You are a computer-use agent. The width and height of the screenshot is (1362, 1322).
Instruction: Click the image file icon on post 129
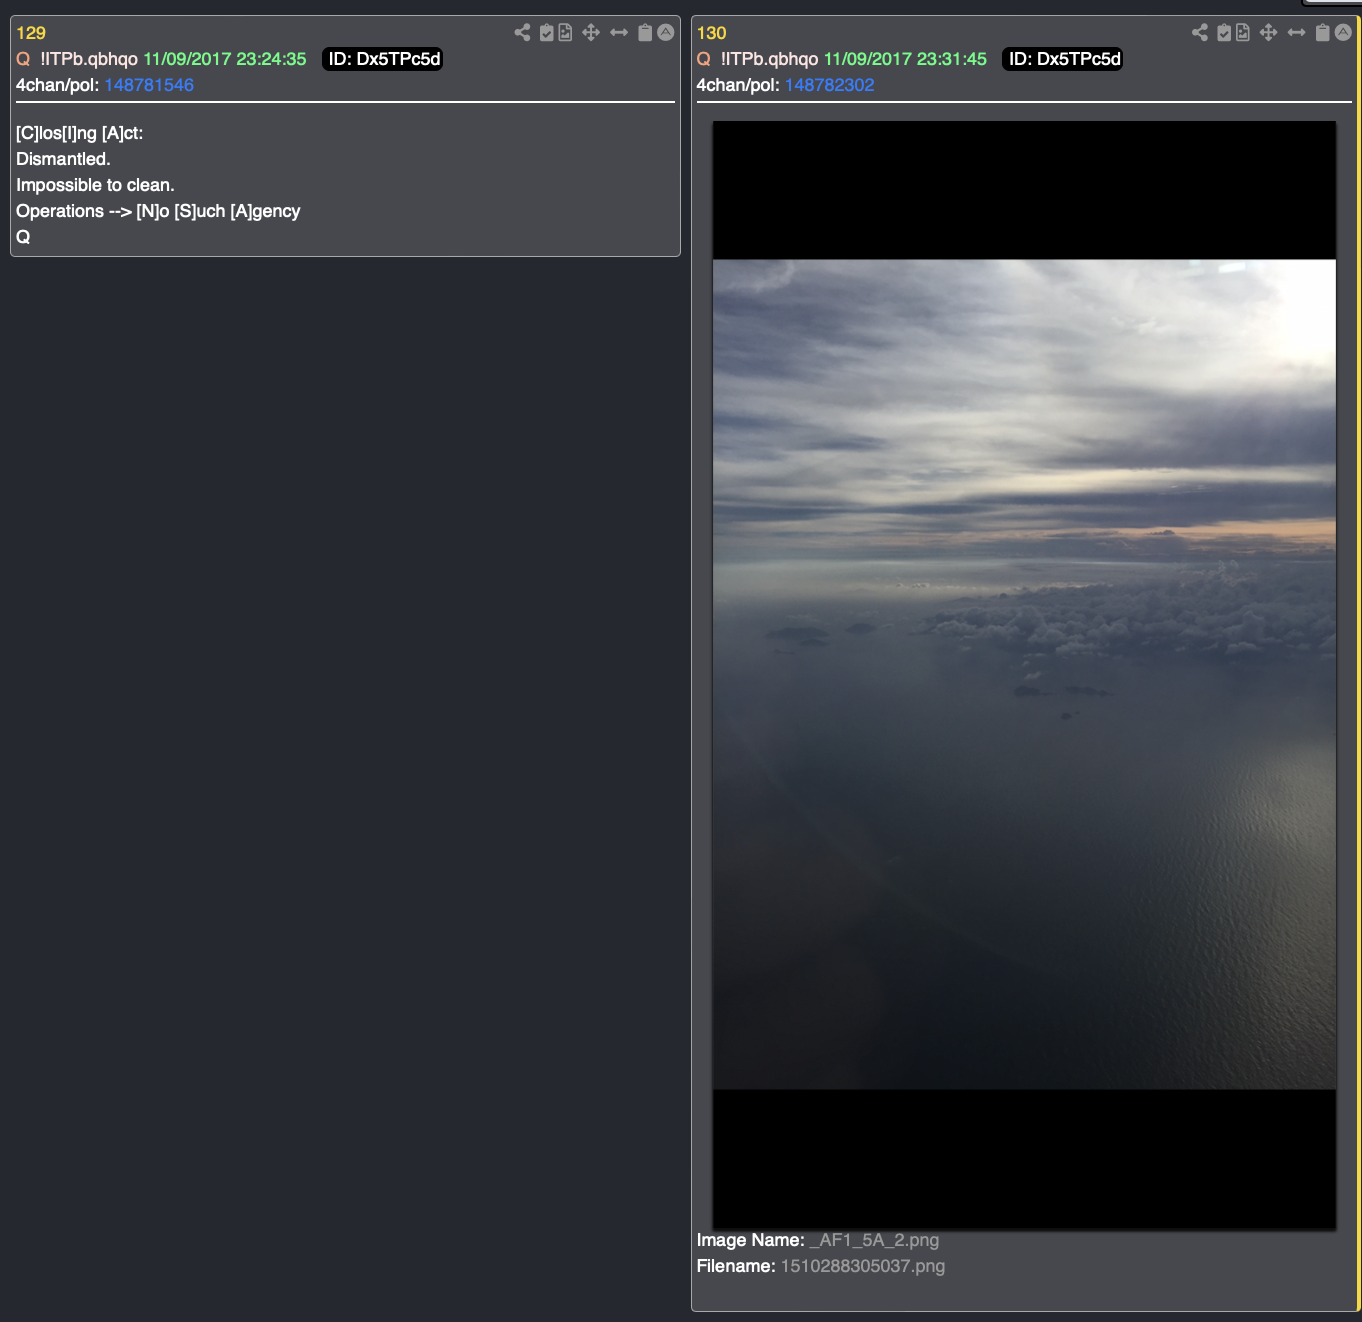pyautogui.click(x=565, y=33)
